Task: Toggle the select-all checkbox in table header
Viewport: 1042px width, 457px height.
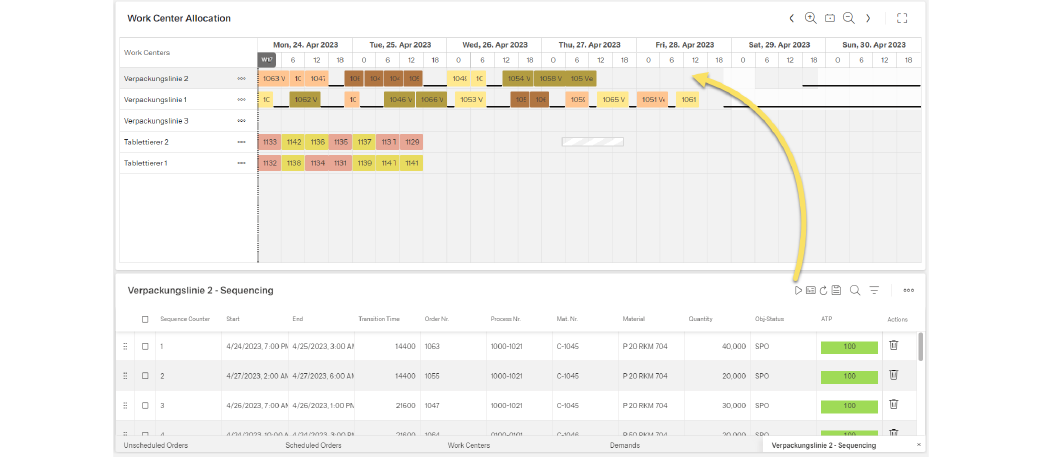Action: click(145, 319)
